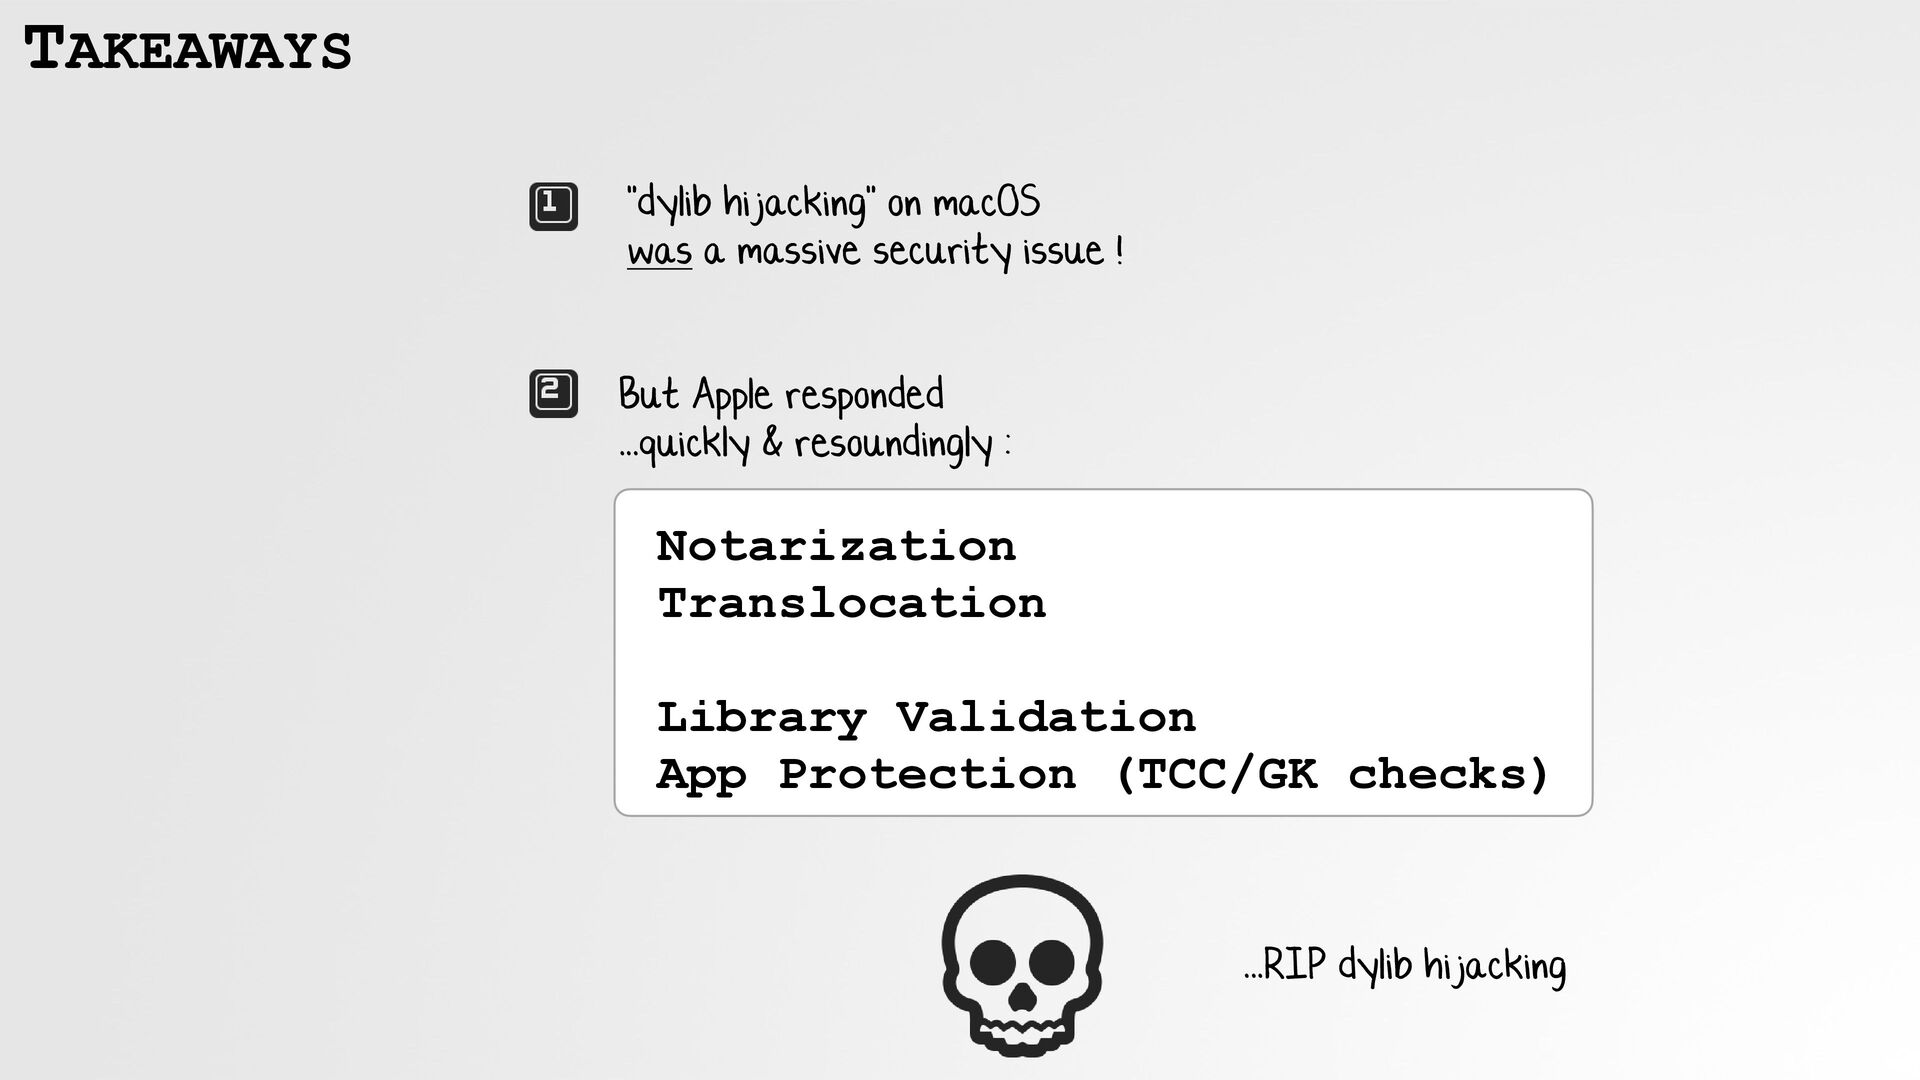
Task: Click the skull's teeth
Action: coord(1021,1030)
